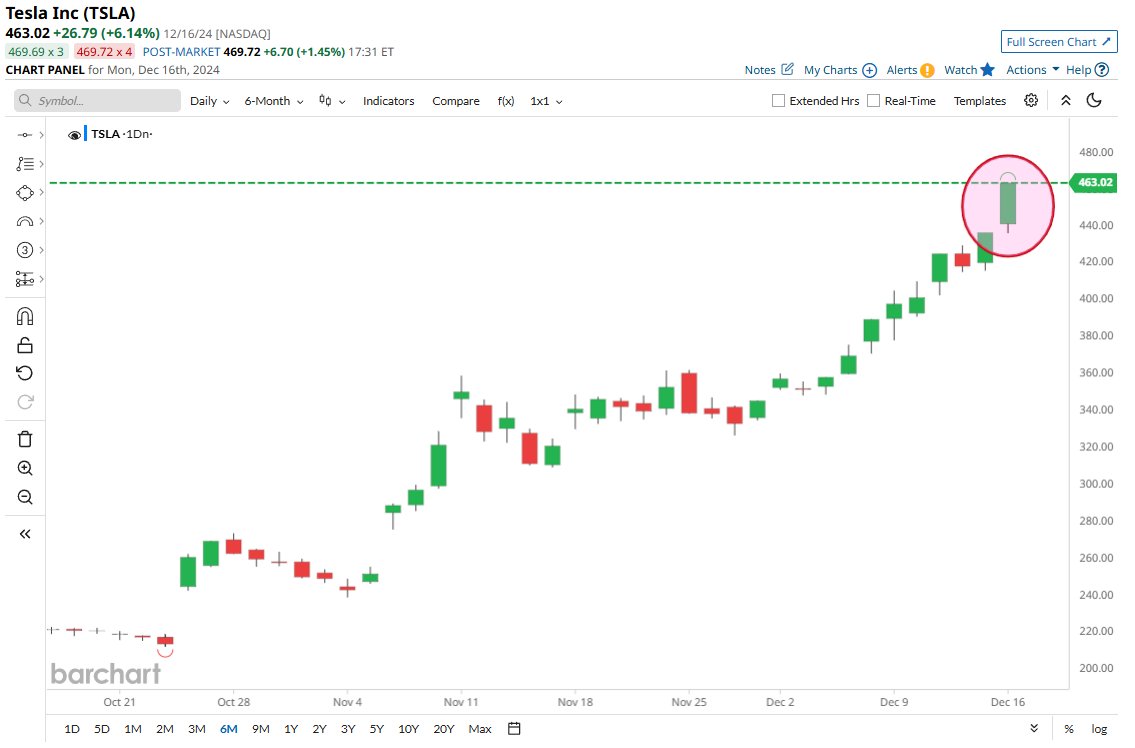Select the 1D range tab
1135x748 pixels.
pos(72,729)
